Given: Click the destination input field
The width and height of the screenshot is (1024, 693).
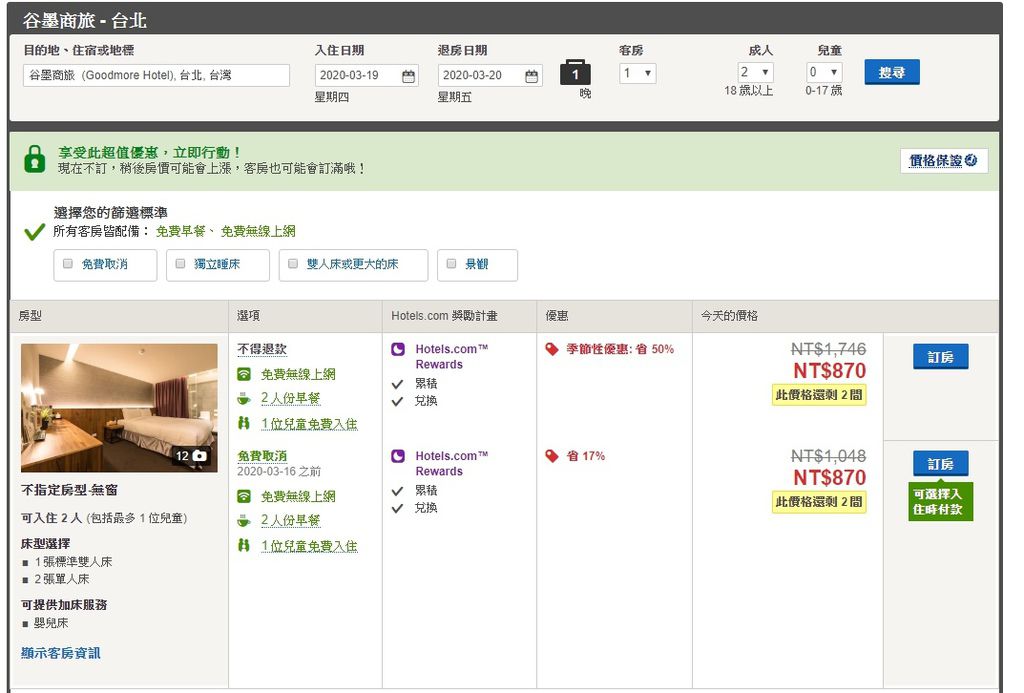Looking at the screenshot, I should [156, 75].
